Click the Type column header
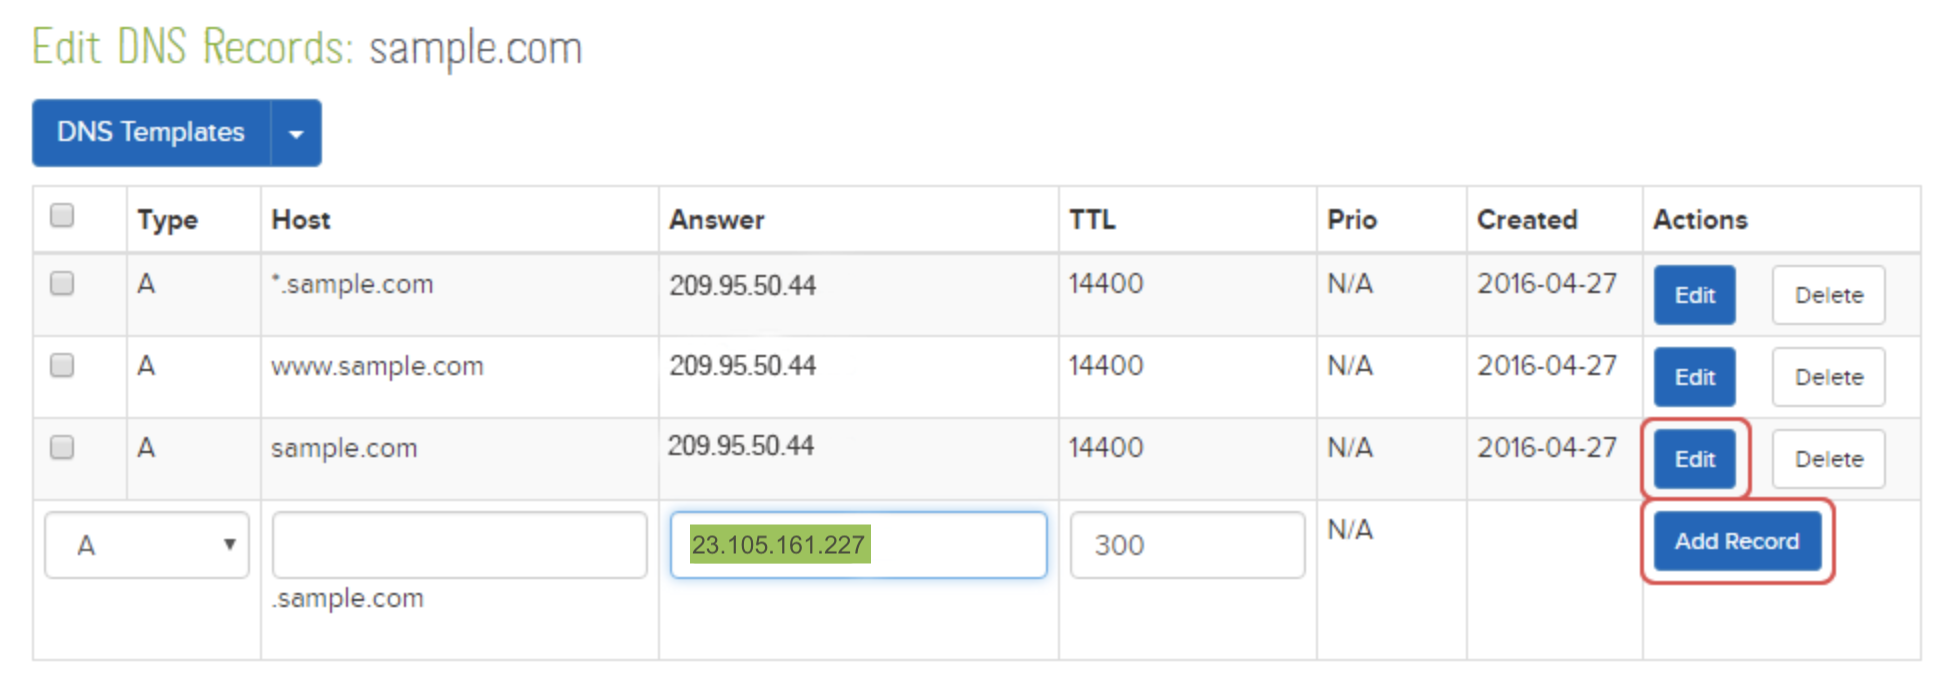Viewport: 1960px width, 690px height. click(167, 220)
